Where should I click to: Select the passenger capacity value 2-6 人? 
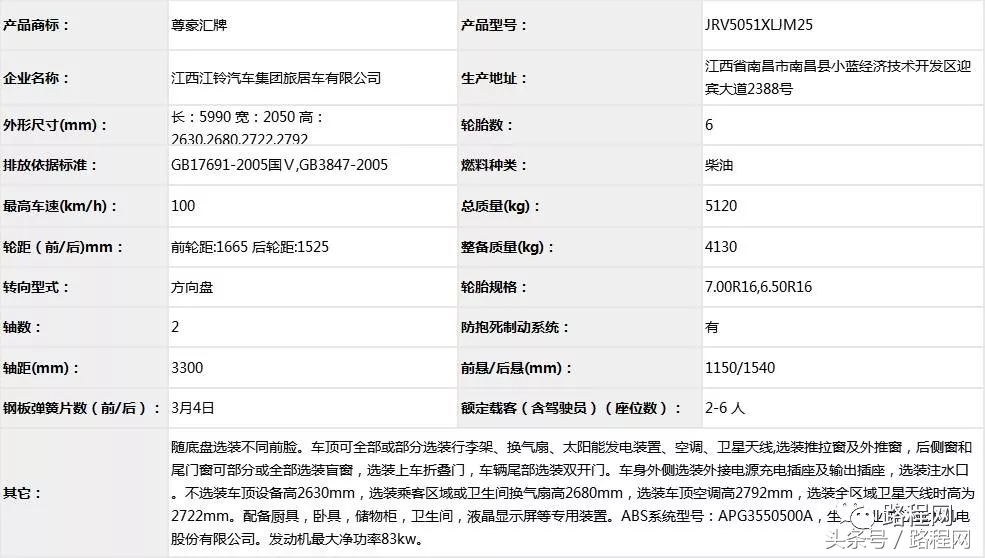coord(725,408)
